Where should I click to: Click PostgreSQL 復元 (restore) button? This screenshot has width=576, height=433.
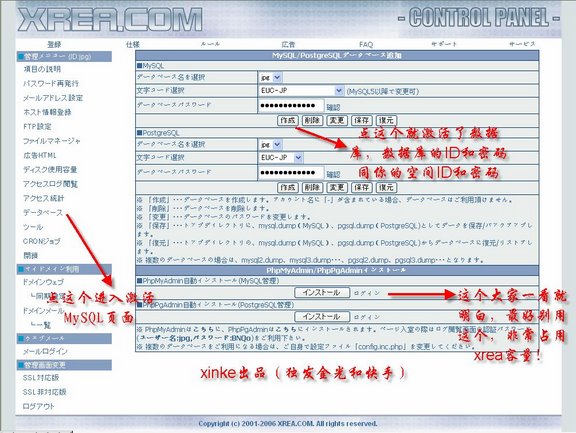click(386, 188)
